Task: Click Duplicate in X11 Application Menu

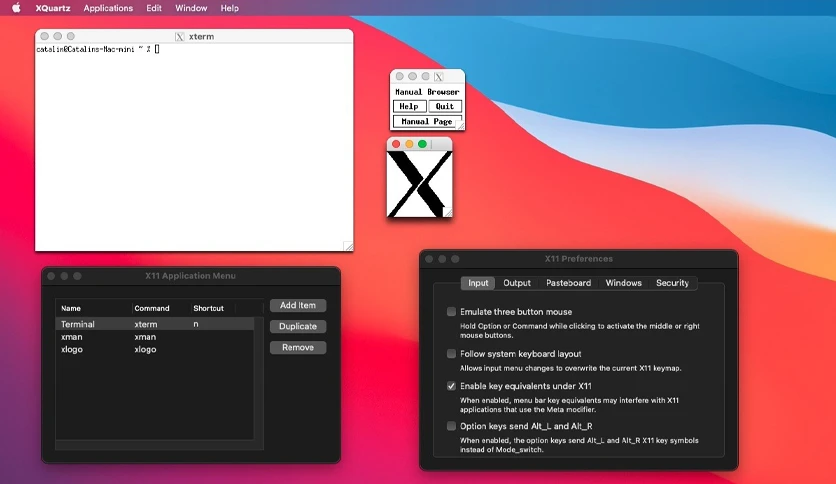Action: coord(298,326)
